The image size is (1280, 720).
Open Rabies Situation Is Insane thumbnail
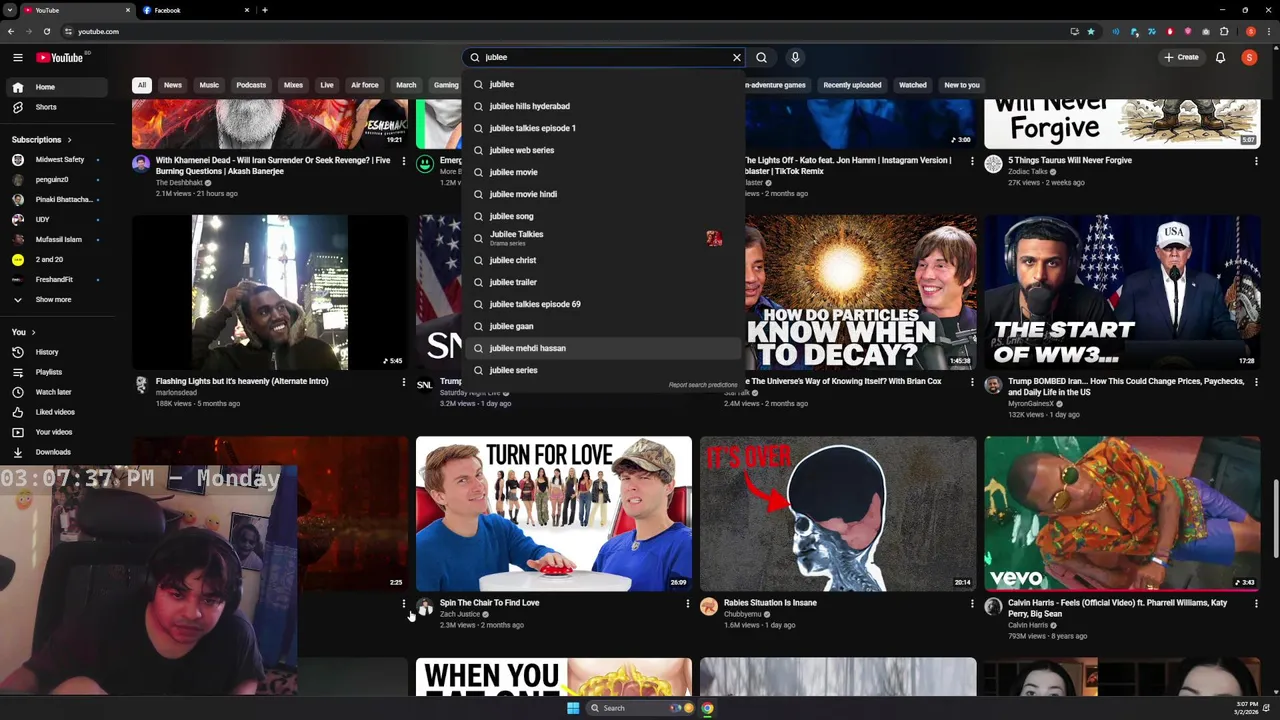pos(838,513)
